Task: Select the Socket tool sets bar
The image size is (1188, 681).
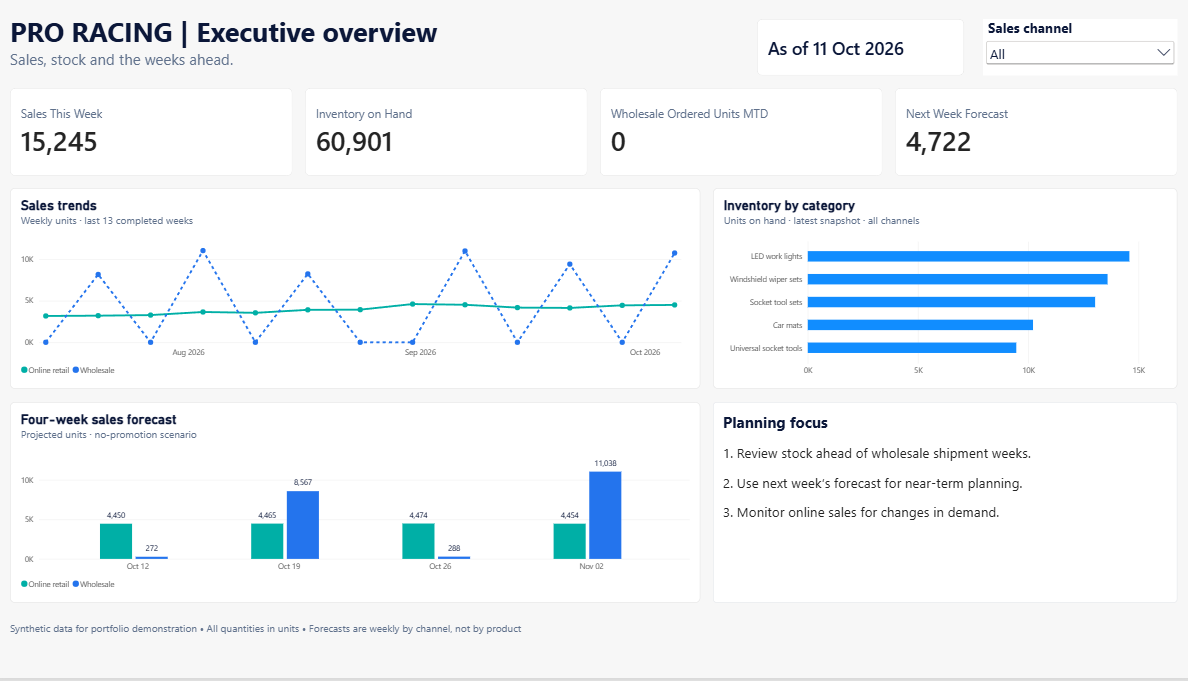Action: (952, 302)
